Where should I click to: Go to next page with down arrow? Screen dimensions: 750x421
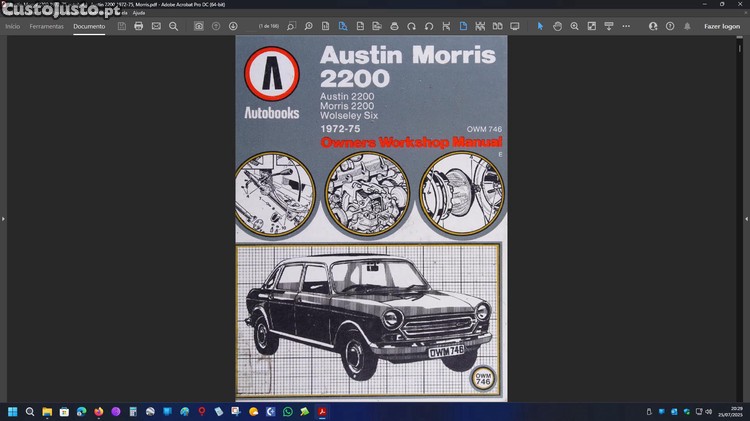tap(233, 26)
